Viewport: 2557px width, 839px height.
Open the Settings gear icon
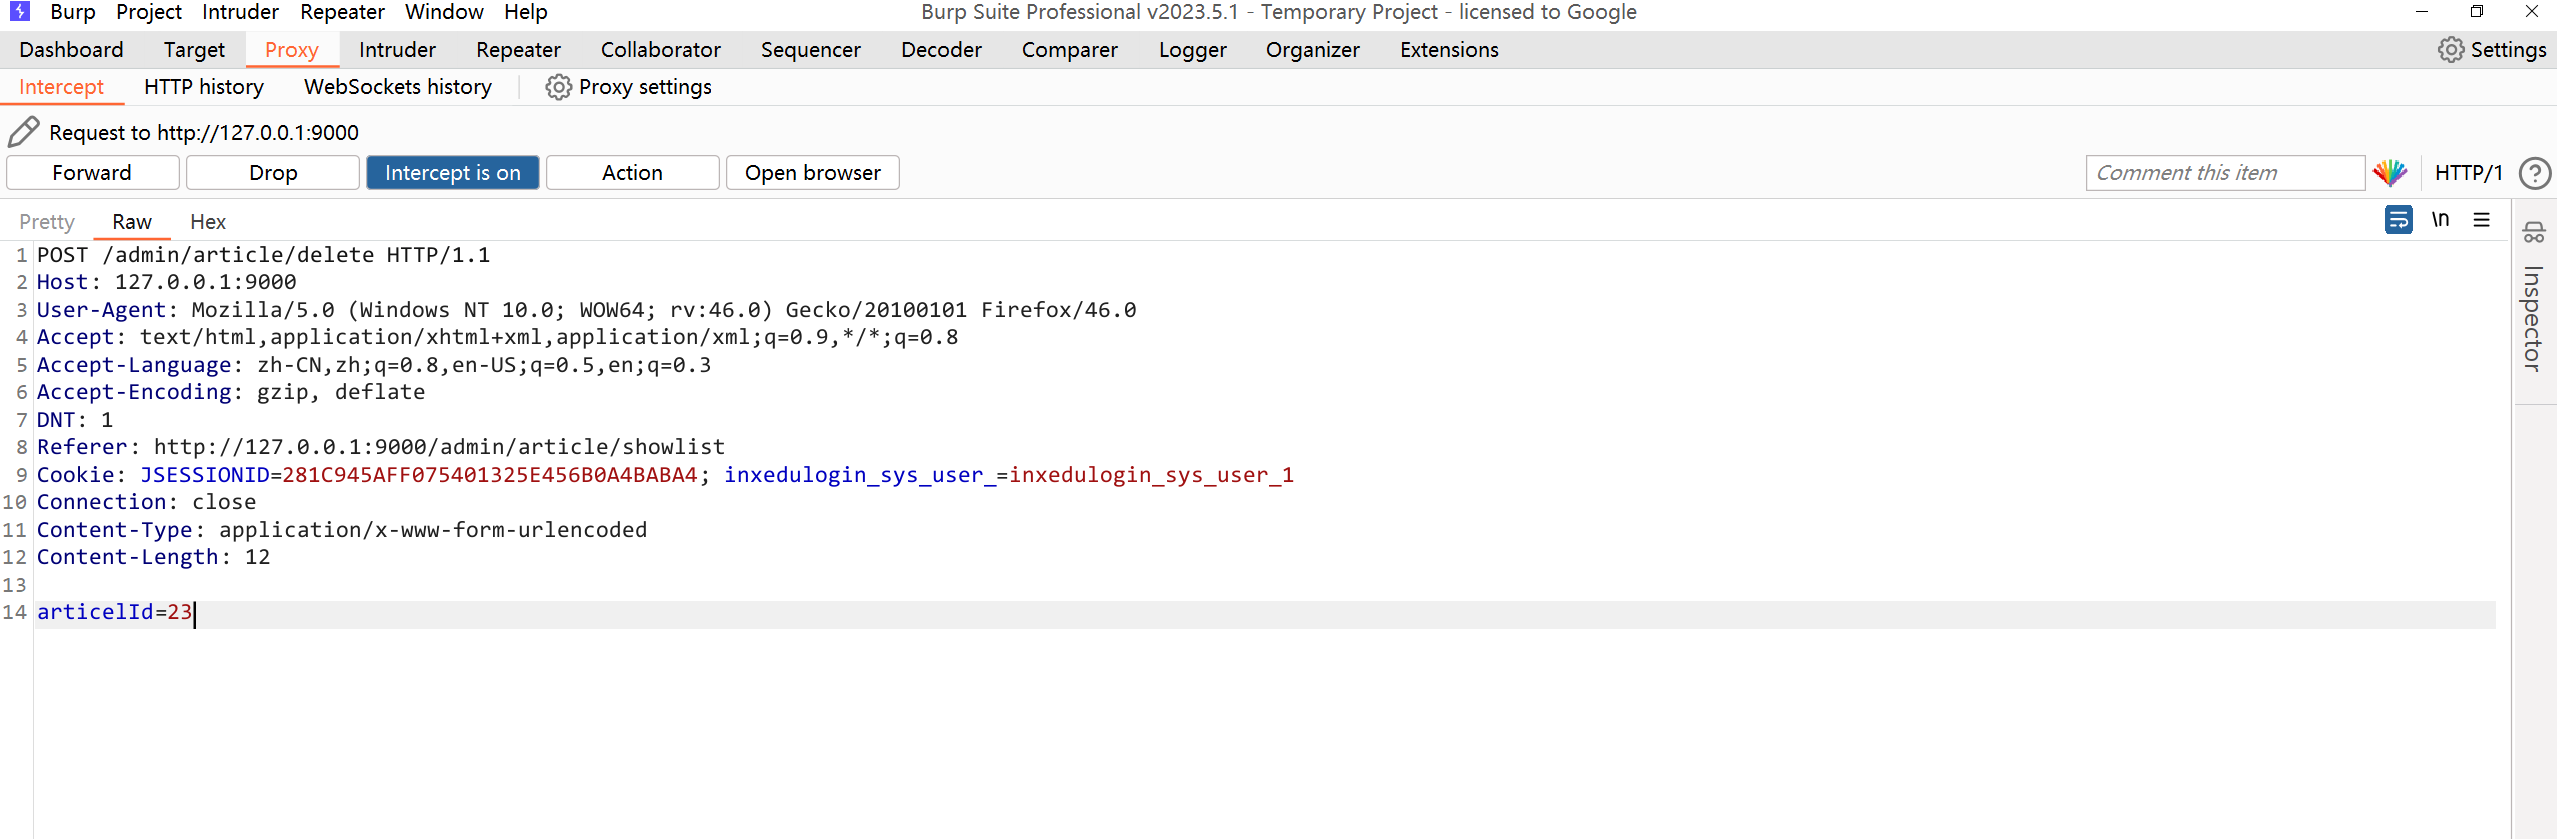click(x=2451, y=50)
